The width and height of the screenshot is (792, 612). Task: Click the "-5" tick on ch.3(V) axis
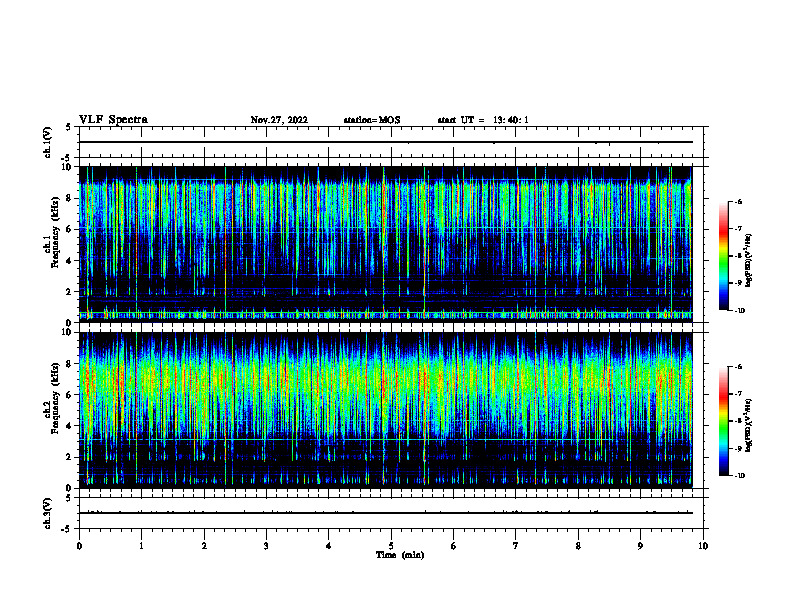click(x=67, y=529)
